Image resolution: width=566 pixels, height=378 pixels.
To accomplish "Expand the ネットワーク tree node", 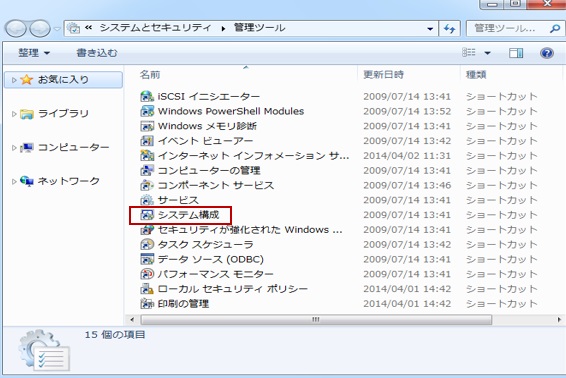I will tap(14, 181).
